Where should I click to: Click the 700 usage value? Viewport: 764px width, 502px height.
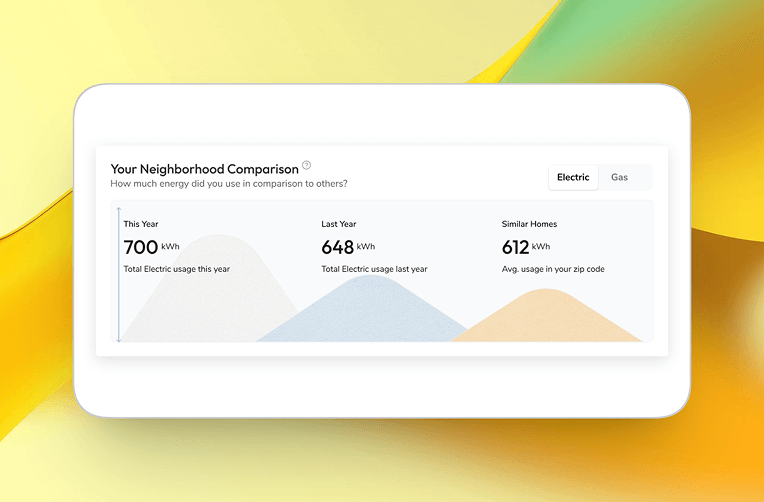(x=140, y=247)
